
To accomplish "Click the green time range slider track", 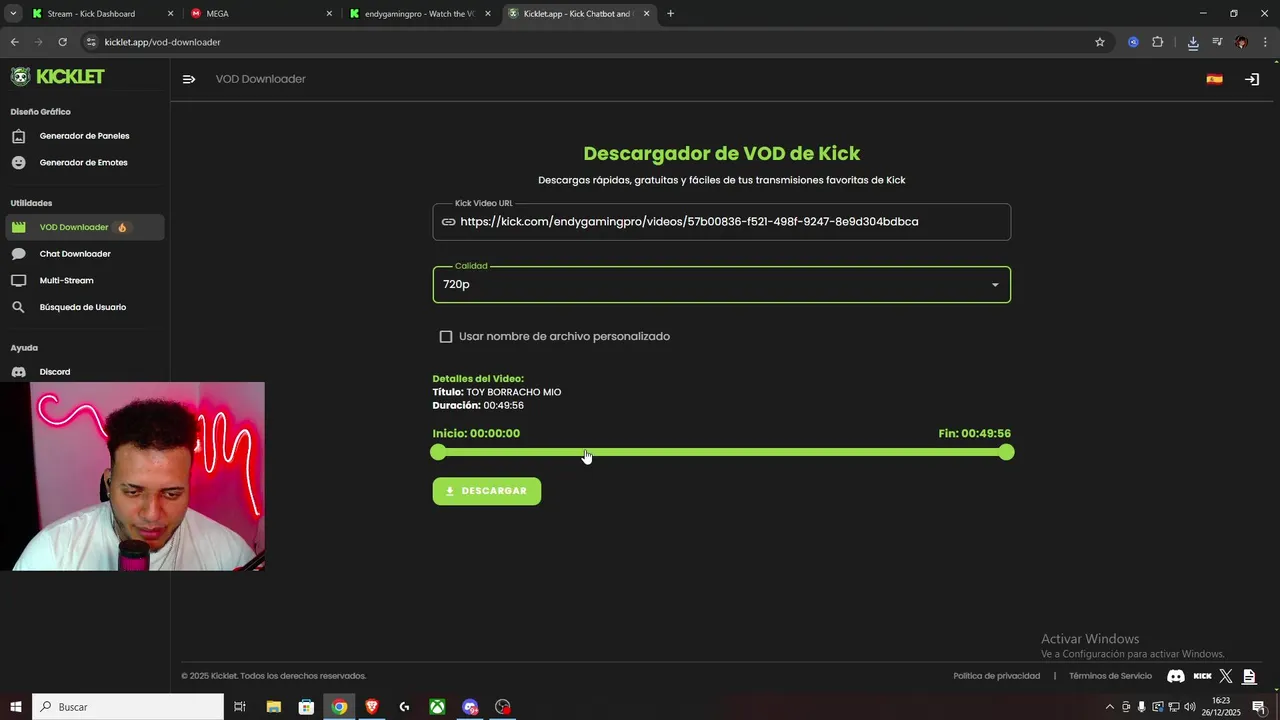I will tap(721, 453).
